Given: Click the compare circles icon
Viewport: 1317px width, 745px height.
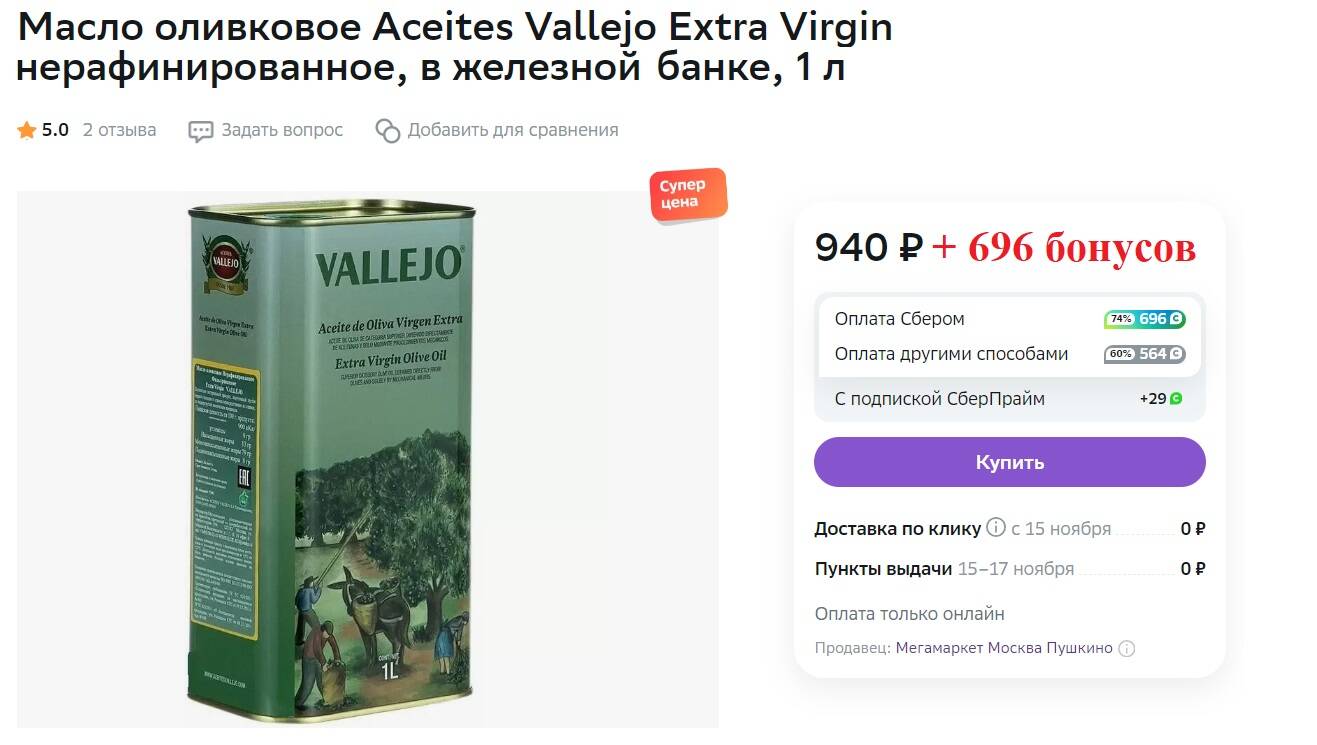Looking at the screenshot, I should (387, 131).
